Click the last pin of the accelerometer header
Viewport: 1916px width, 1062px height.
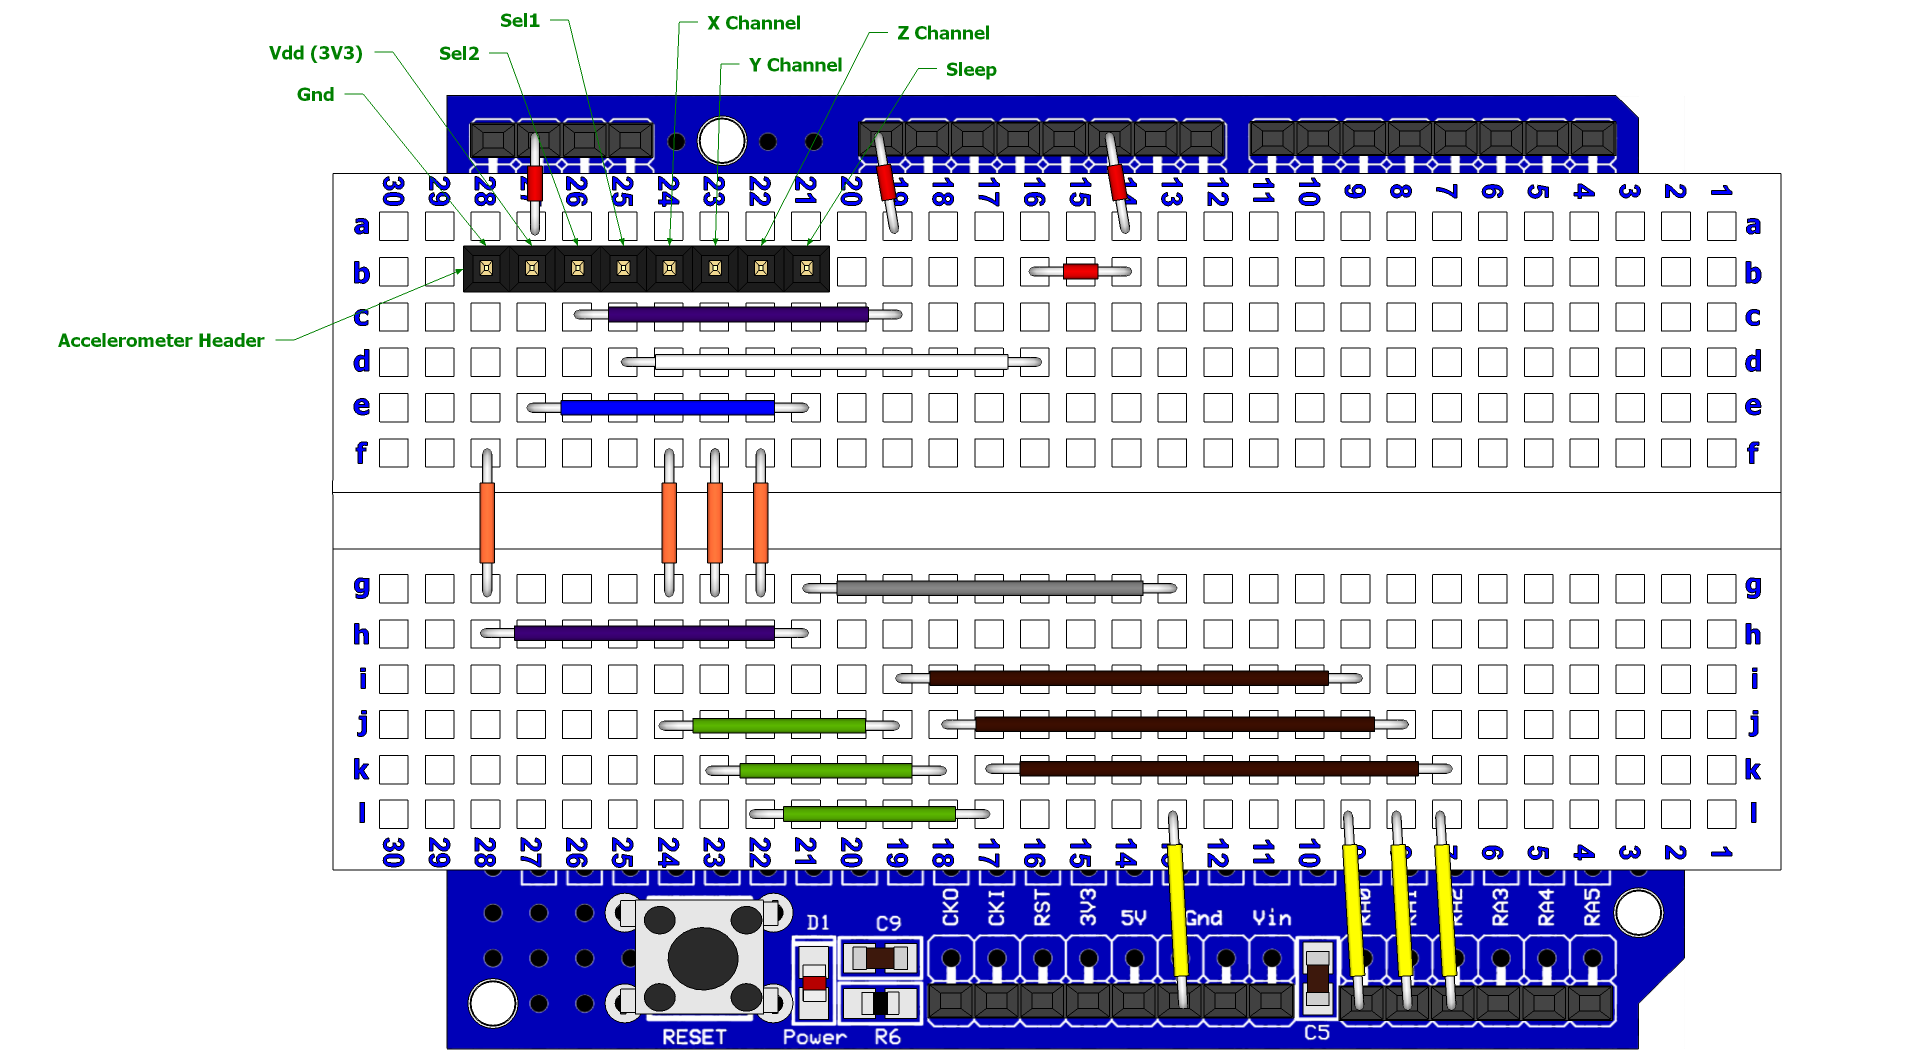(x=807, y=268)
